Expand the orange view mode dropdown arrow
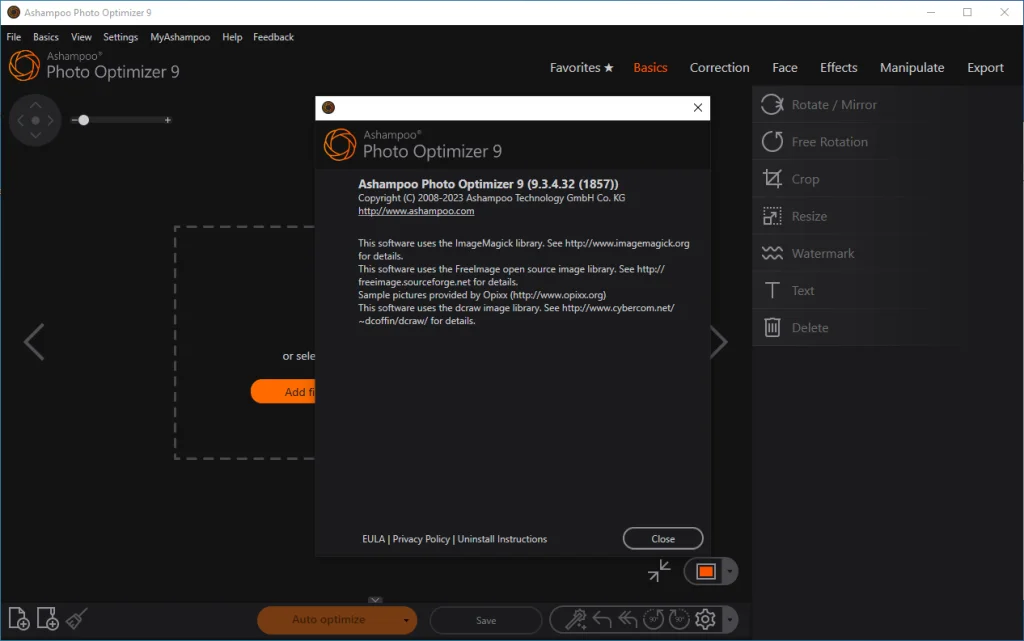Screen dimensions: 1024x641 729,572
